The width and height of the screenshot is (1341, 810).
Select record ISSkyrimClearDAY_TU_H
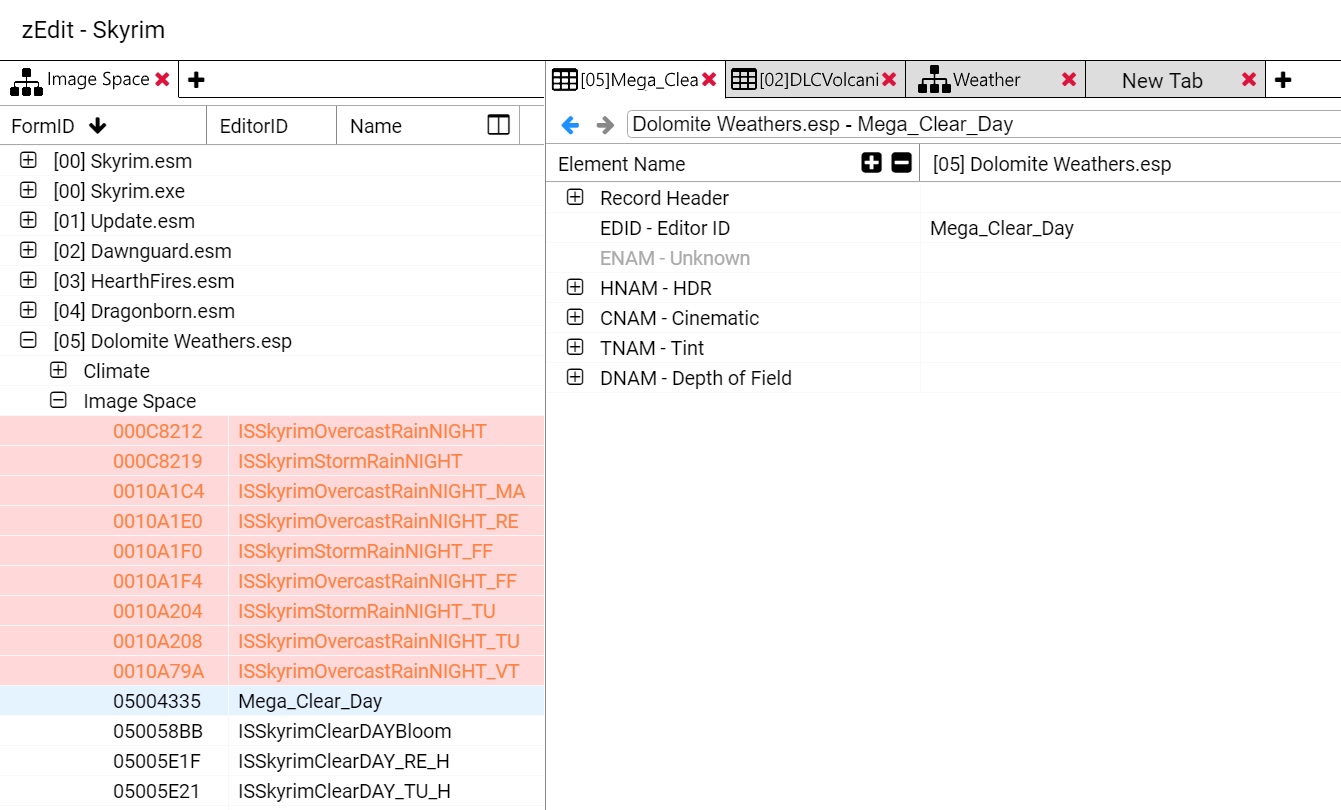point(272,791)
